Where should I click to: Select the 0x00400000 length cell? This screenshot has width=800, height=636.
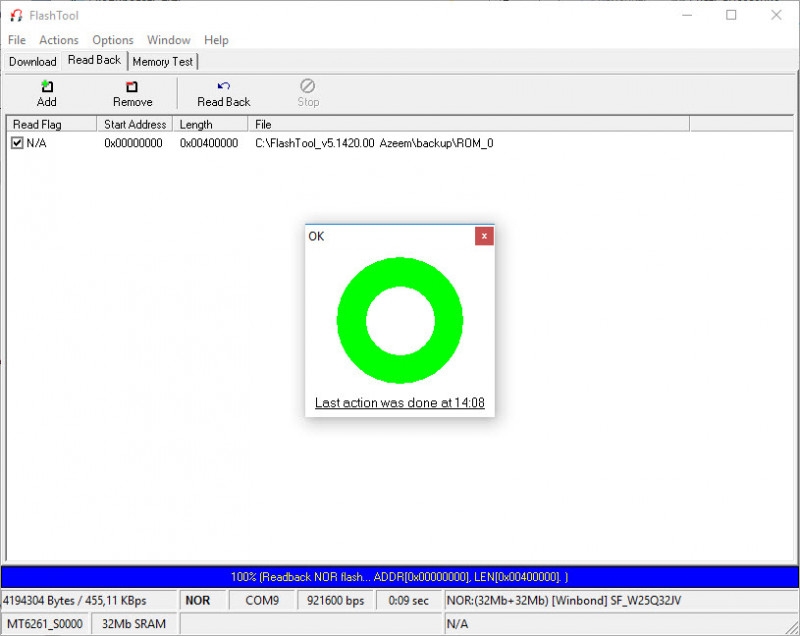coord(209,143)
